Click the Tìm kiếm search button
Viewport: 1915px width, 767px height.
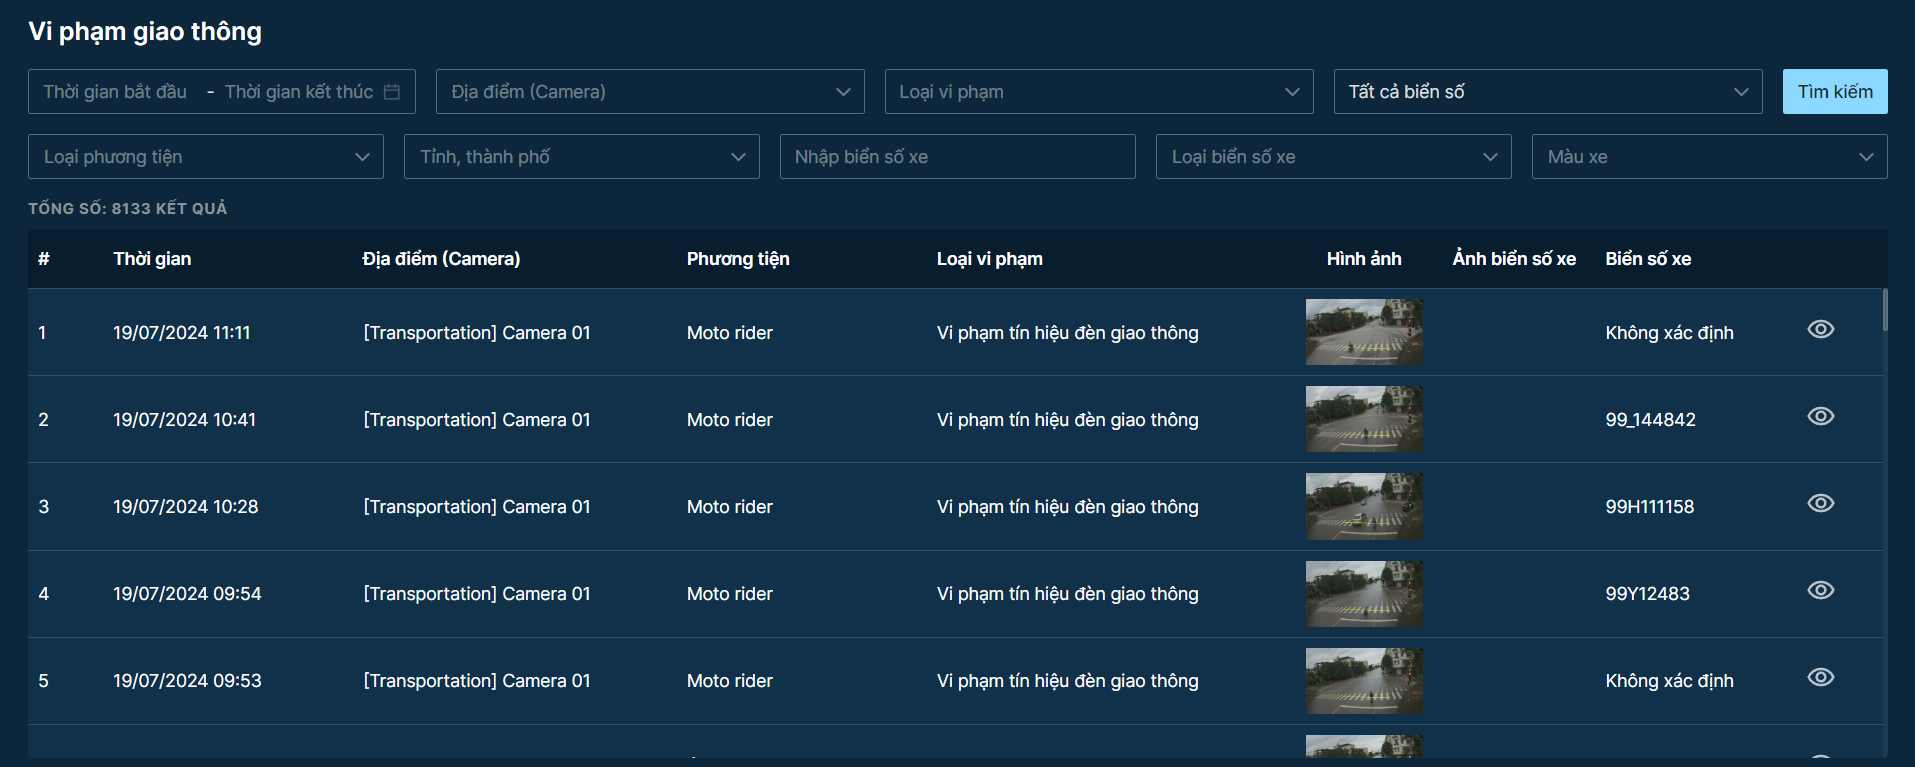[x=1835, y=91]
